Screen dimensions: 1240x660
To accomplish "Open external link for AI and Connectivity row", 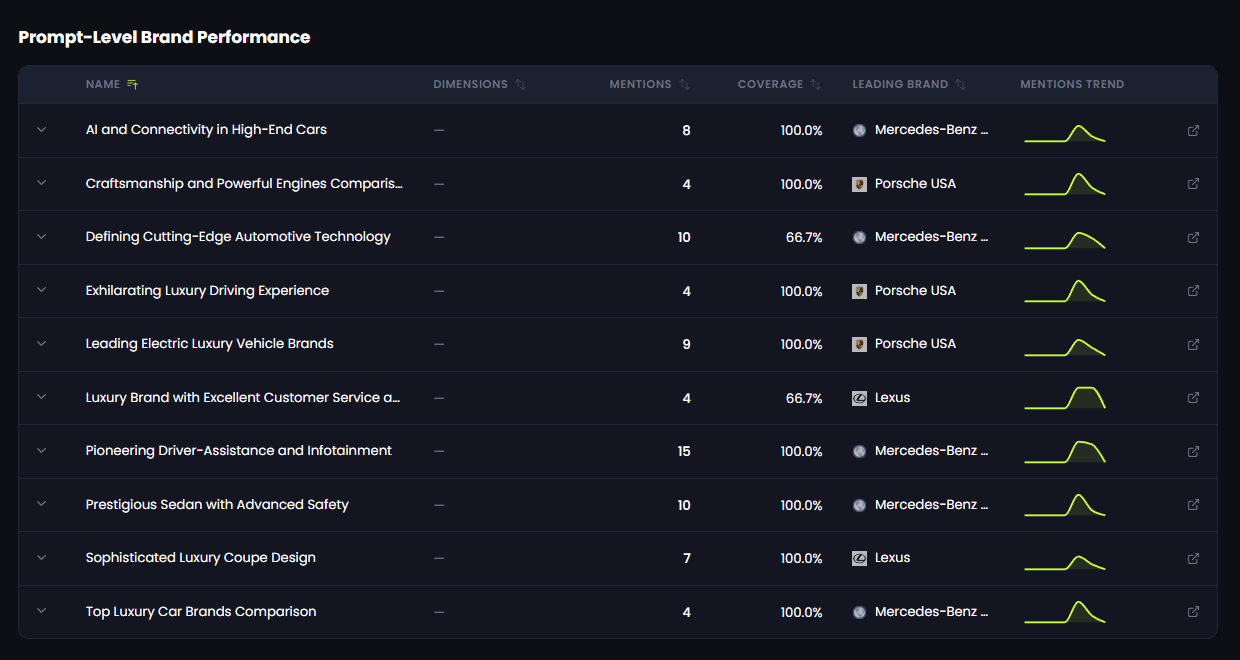I will click(x=1193, y=131).
